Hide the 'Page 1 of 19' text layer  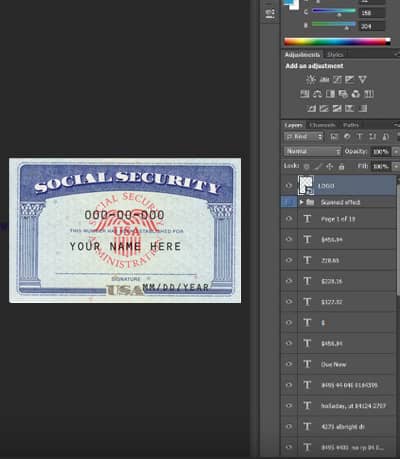tap(289, 219)
